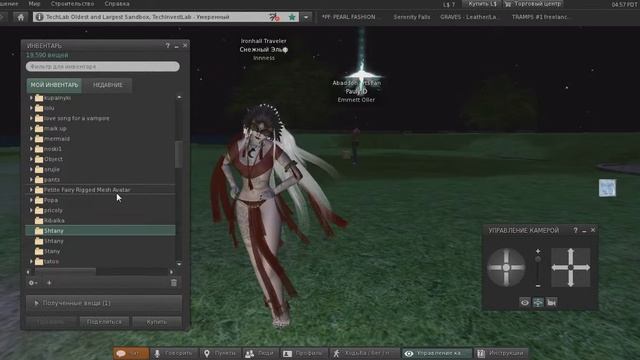This screenshot has height=360, width=640.
Task: Click the floating notification thumbnail at right
Action: tap(607, 188)
